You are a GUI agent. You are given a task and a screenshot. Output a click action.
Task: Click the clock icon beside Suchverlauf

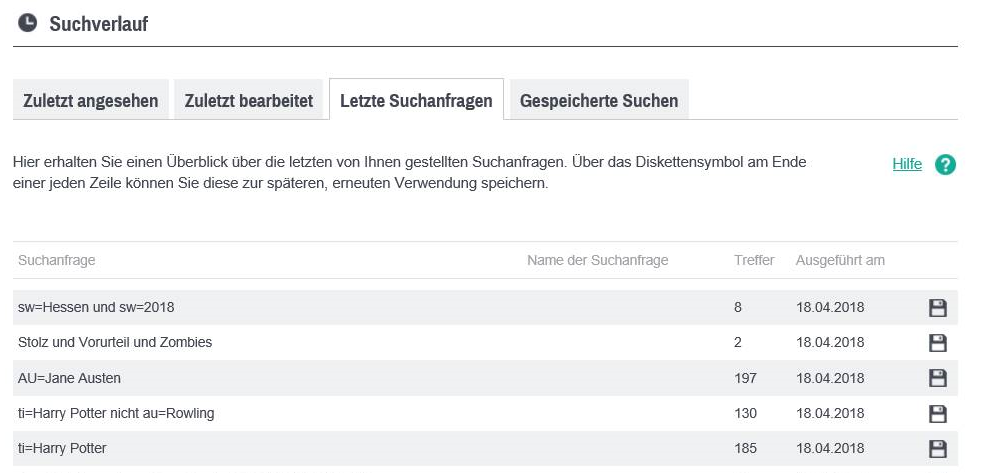coord(28,22)
